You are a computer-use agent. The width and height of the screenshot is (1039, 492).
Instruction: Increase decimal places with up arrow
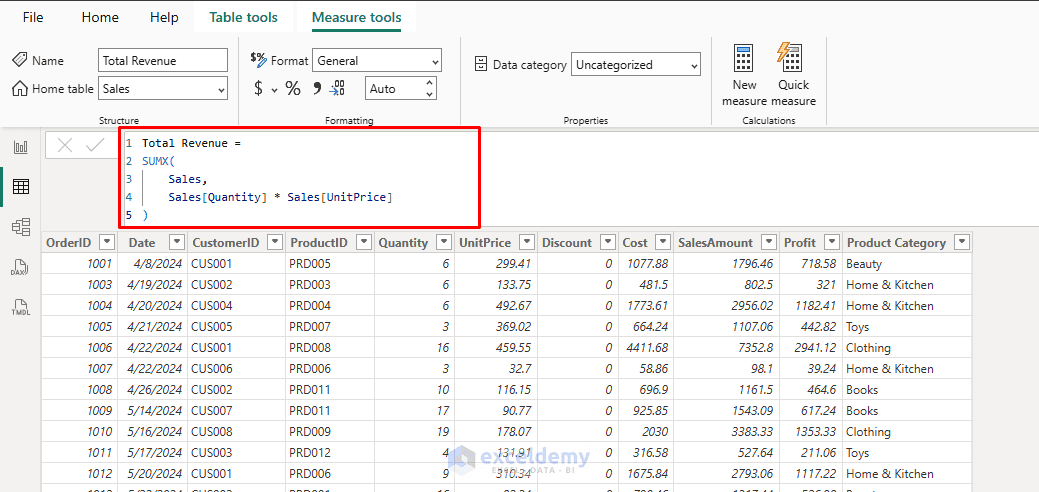429,82
